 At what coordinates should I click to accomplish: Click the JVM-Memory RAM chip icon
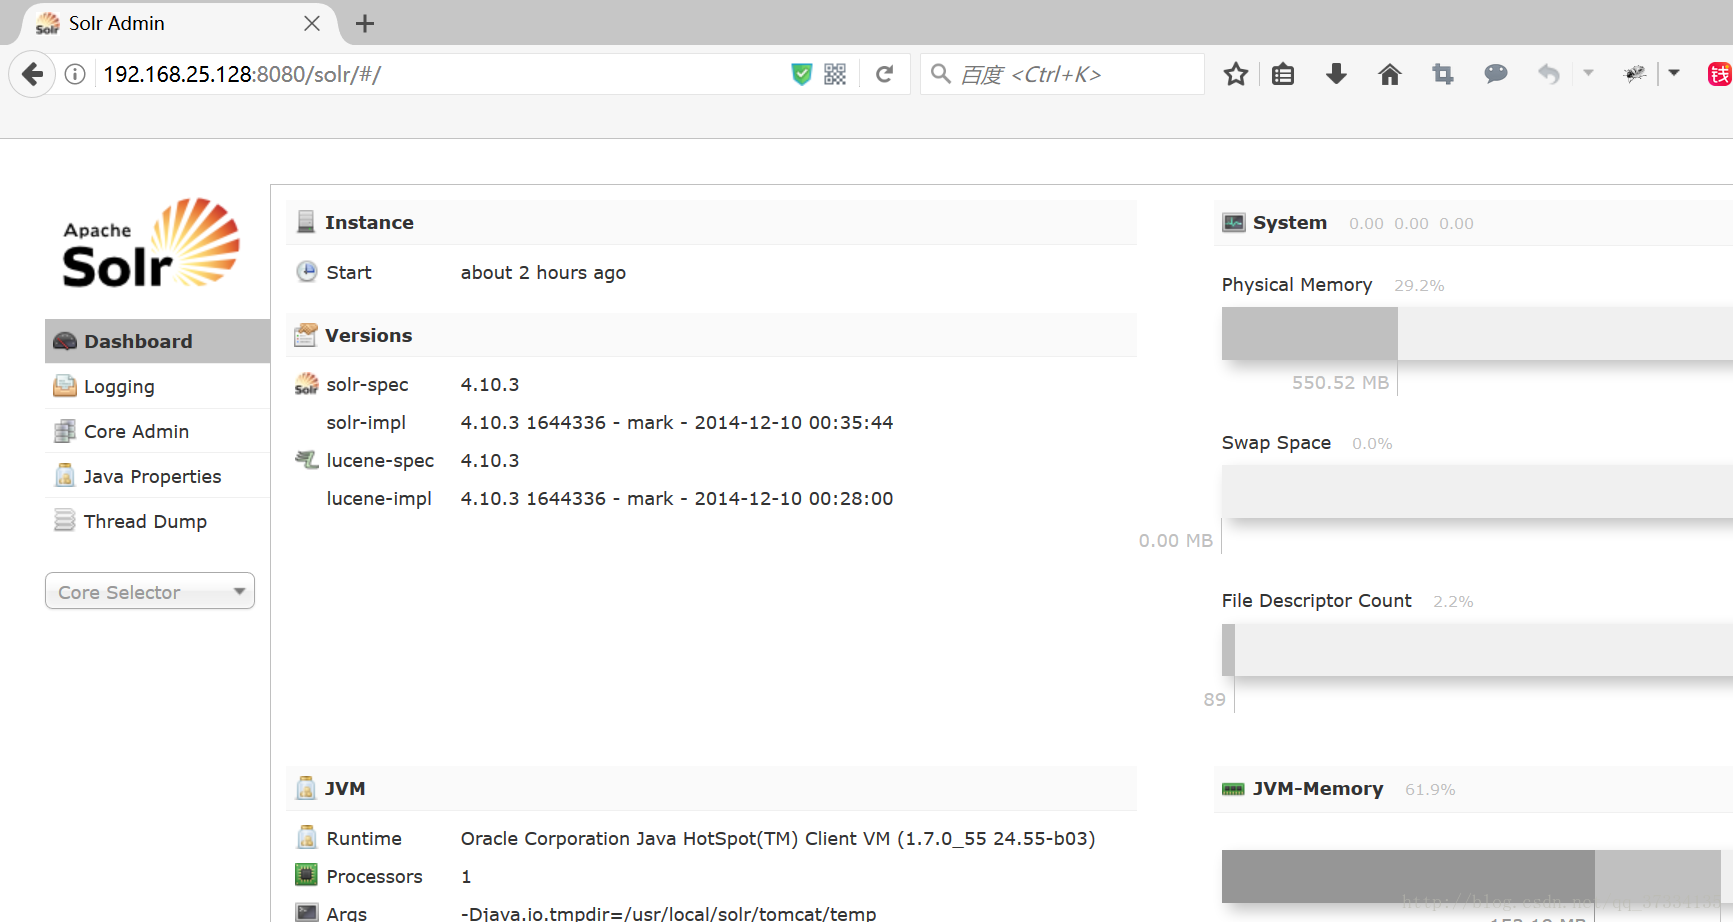[1233, 789]
